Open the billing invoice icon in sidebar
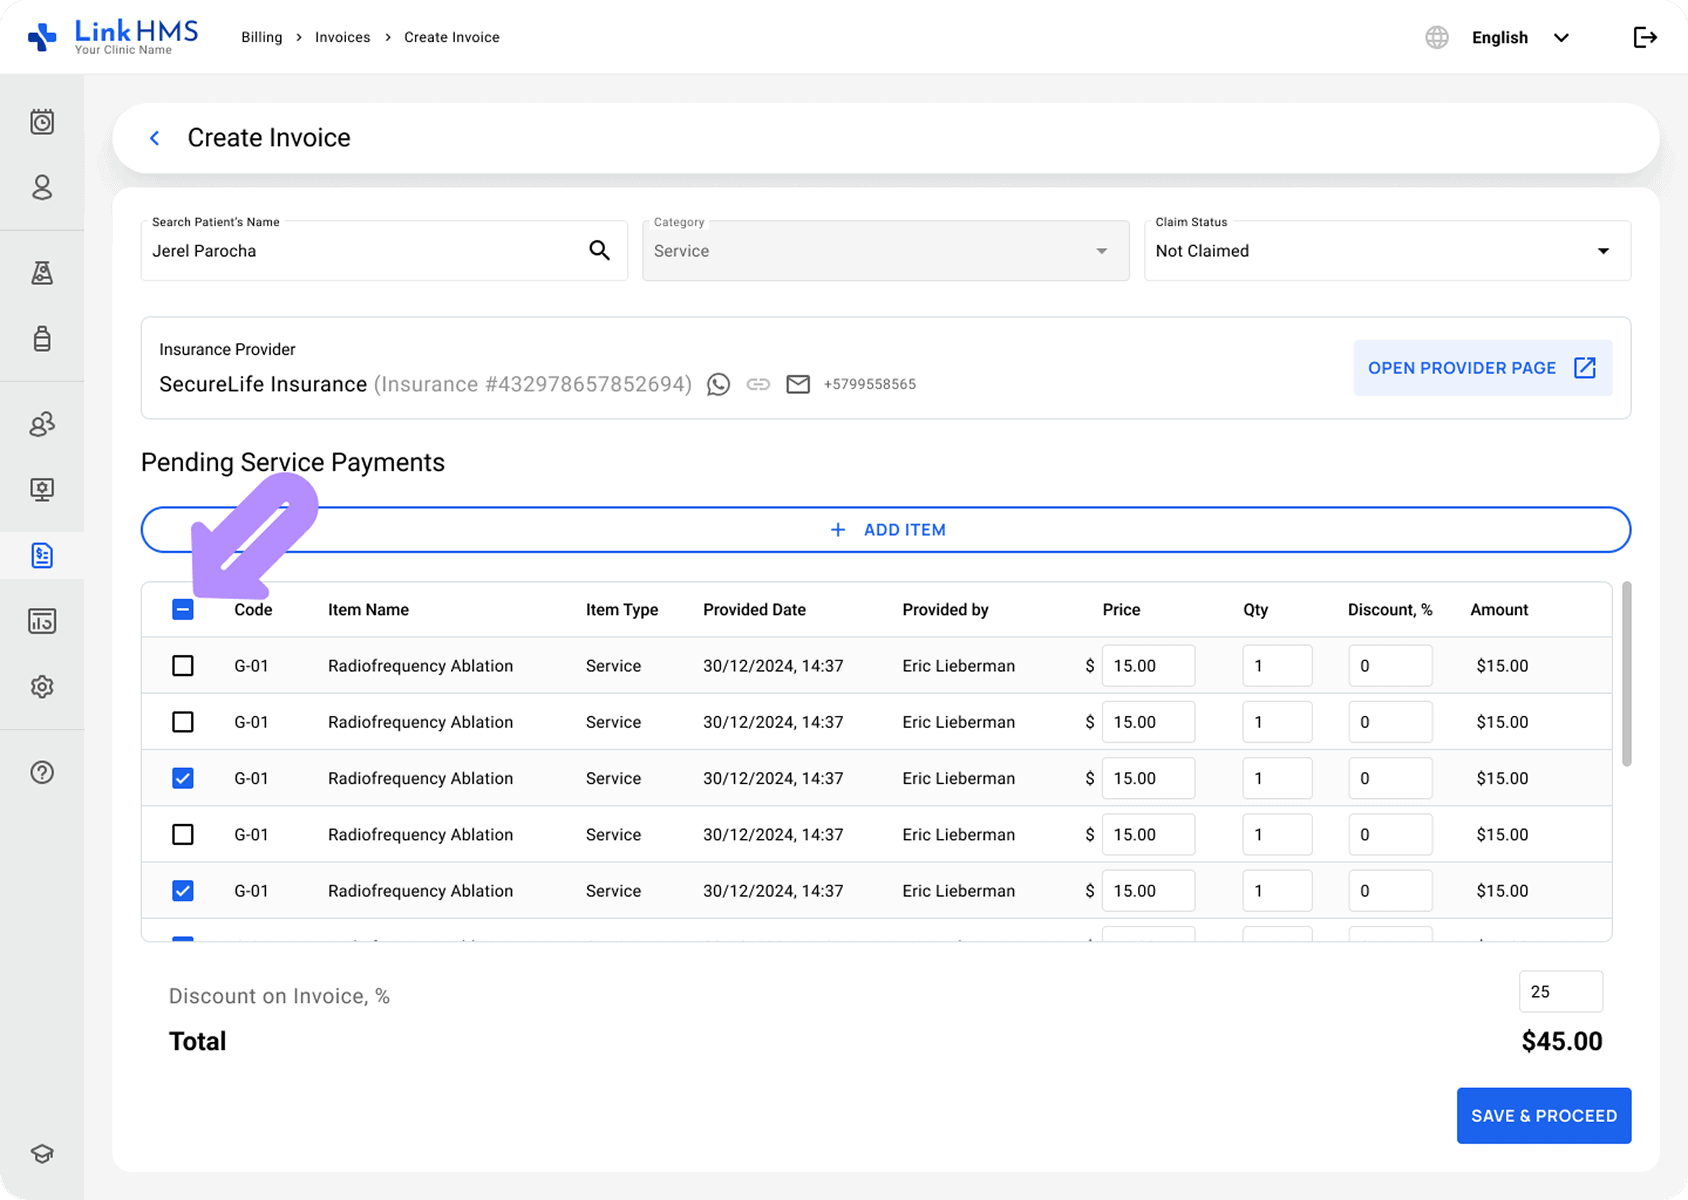 pyautogui.click(x=42, y=555)
